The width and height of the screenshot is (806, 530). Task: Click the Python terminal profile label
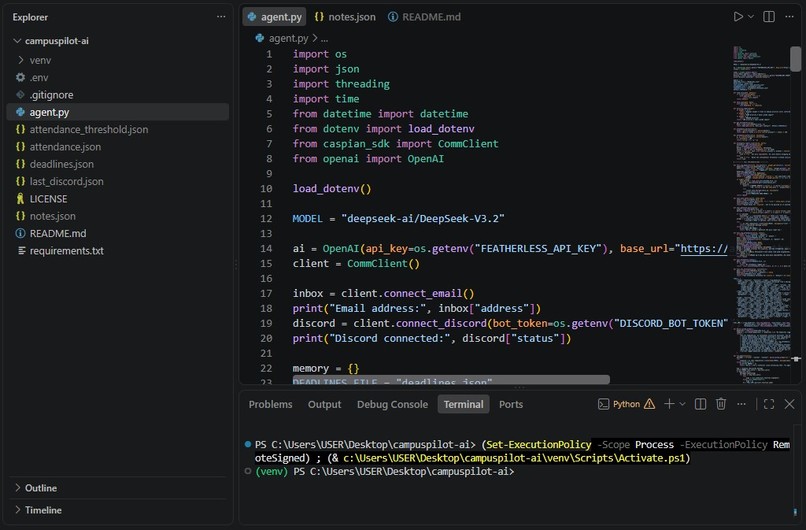coord(626,404)
